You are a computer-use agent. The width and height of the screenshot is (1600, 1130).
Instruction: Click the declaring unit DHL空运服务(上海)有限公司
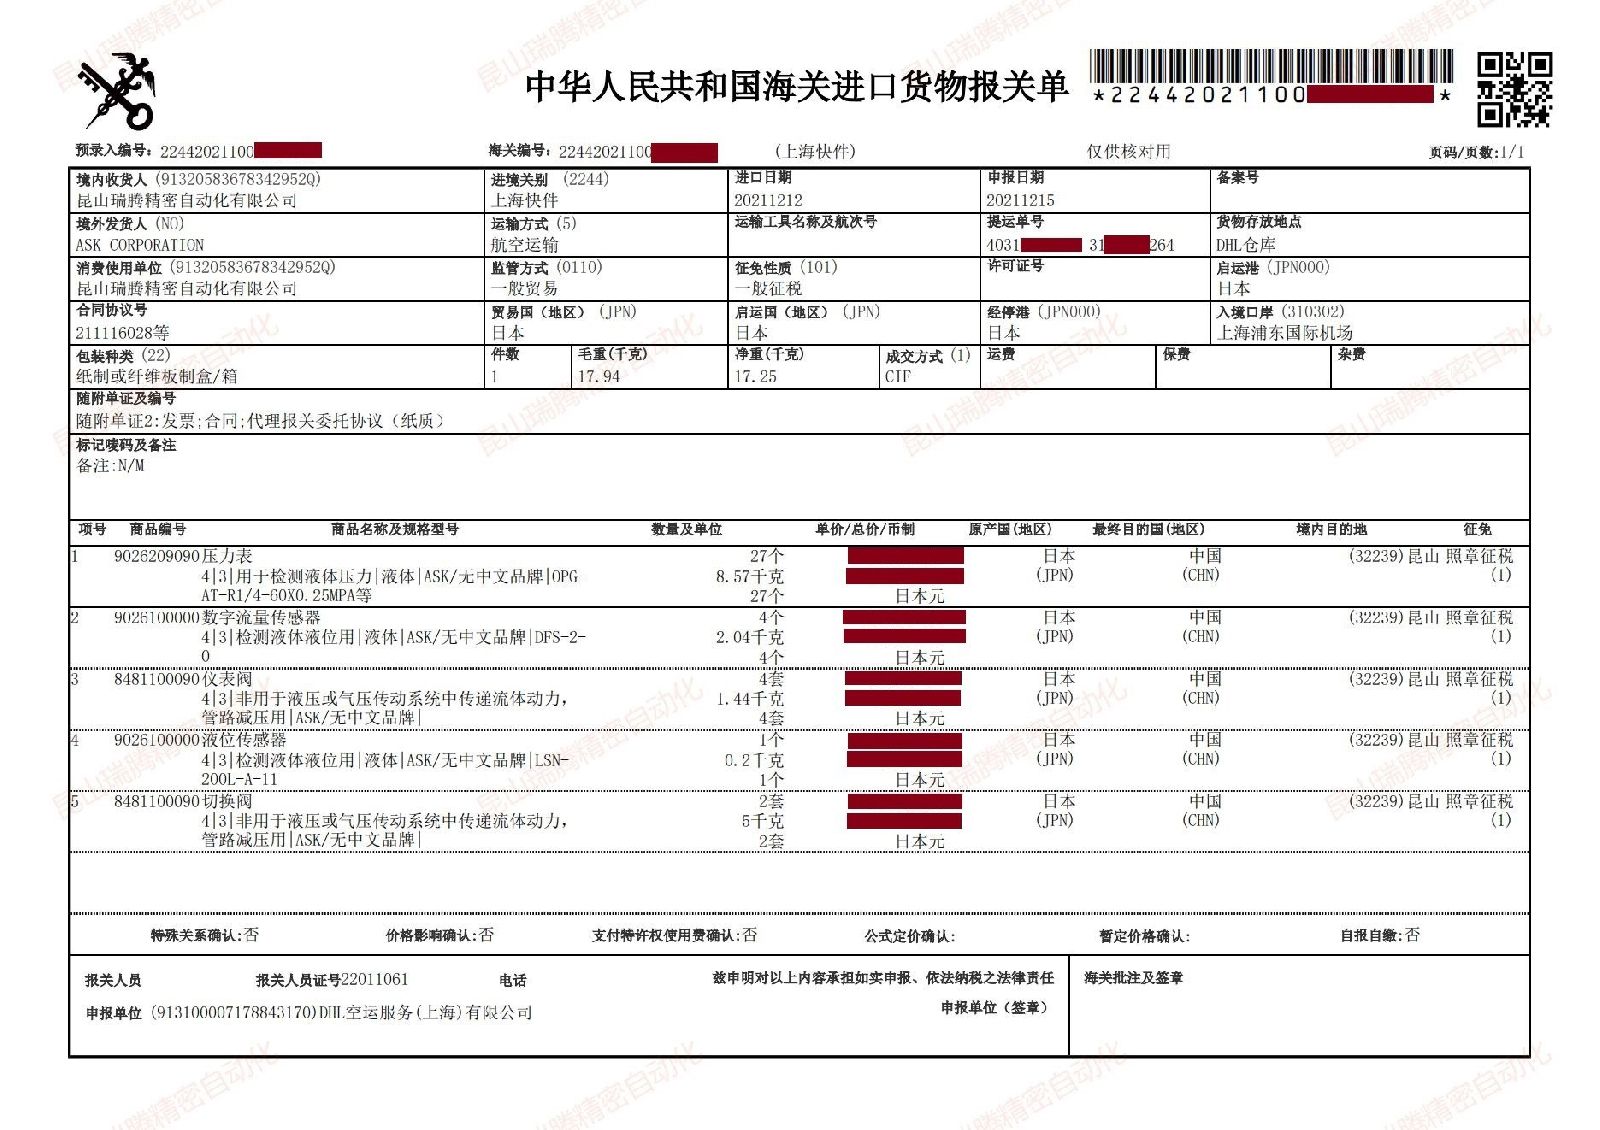point(425,1012)
